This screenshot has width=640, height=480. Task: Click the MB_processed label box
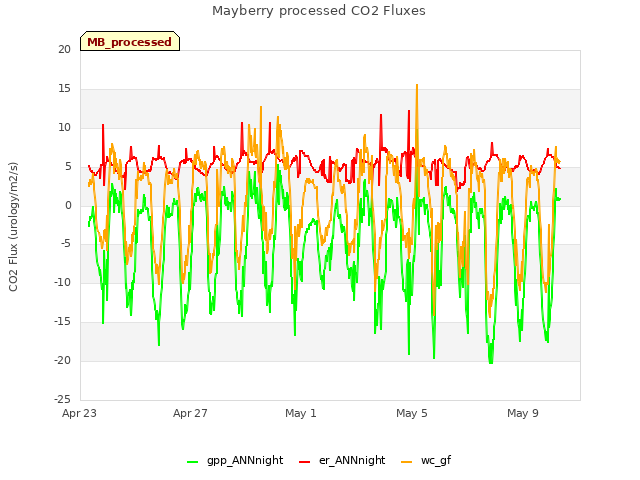pos(130,41)
